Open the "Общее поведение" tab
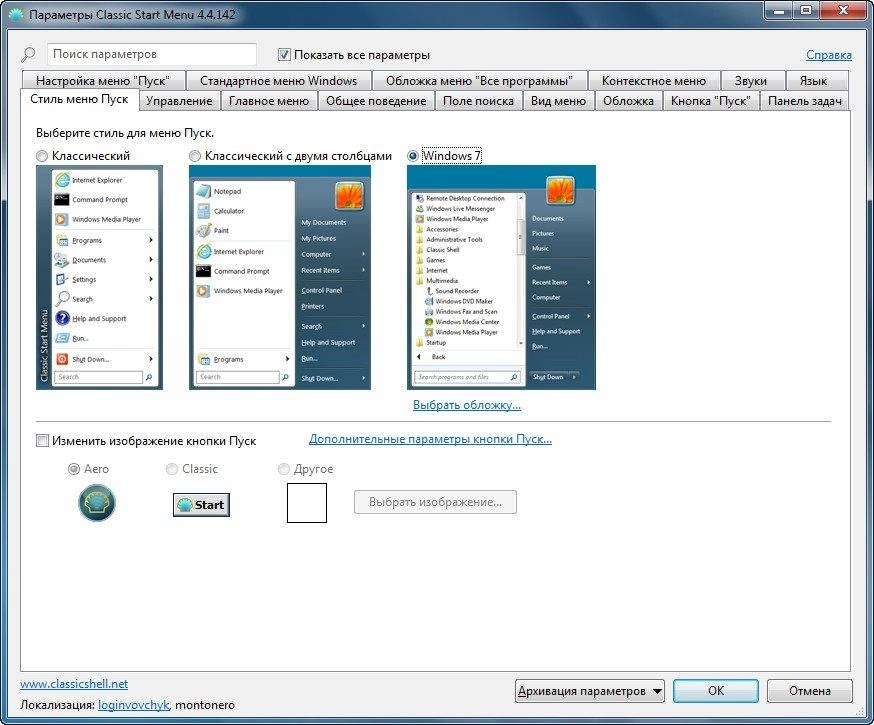The image size is (874, 725). pos(376,101)
